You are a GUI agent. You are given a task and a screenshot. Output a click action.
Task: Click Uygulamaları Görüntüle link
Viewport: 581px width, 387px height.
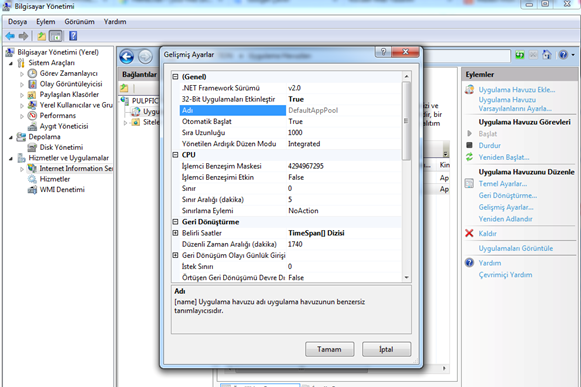515,248
